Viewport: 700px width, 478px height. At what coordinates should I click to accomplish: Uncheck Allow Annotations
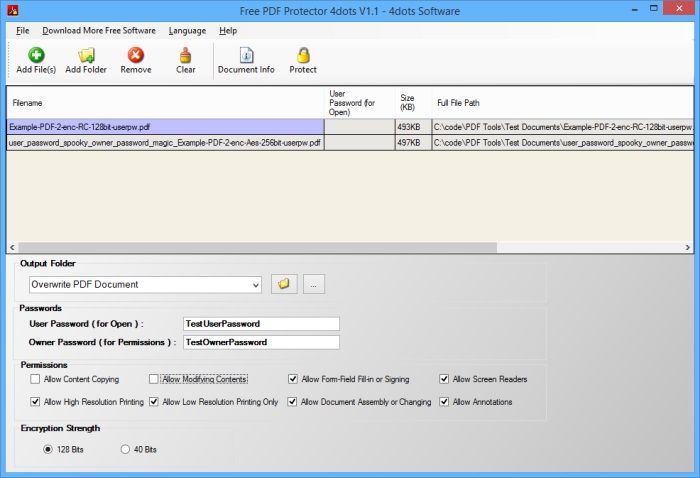(x=444, y=402)
